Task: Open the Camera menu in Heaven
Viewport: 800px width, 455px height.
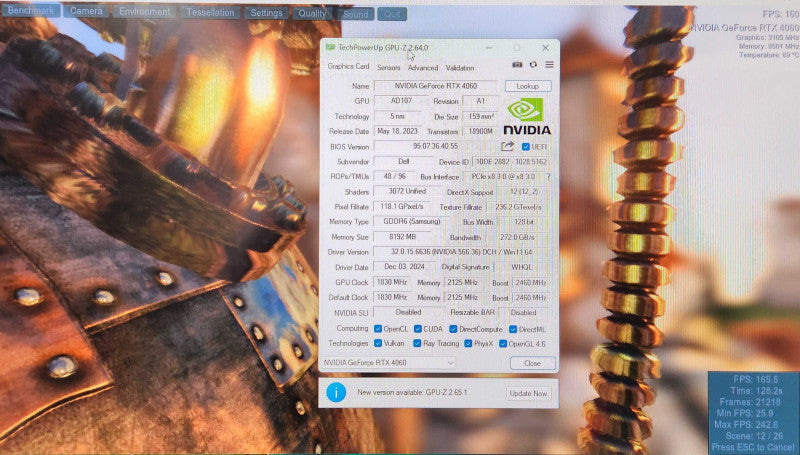Action: pyautogui.click(x=86, y=11)
